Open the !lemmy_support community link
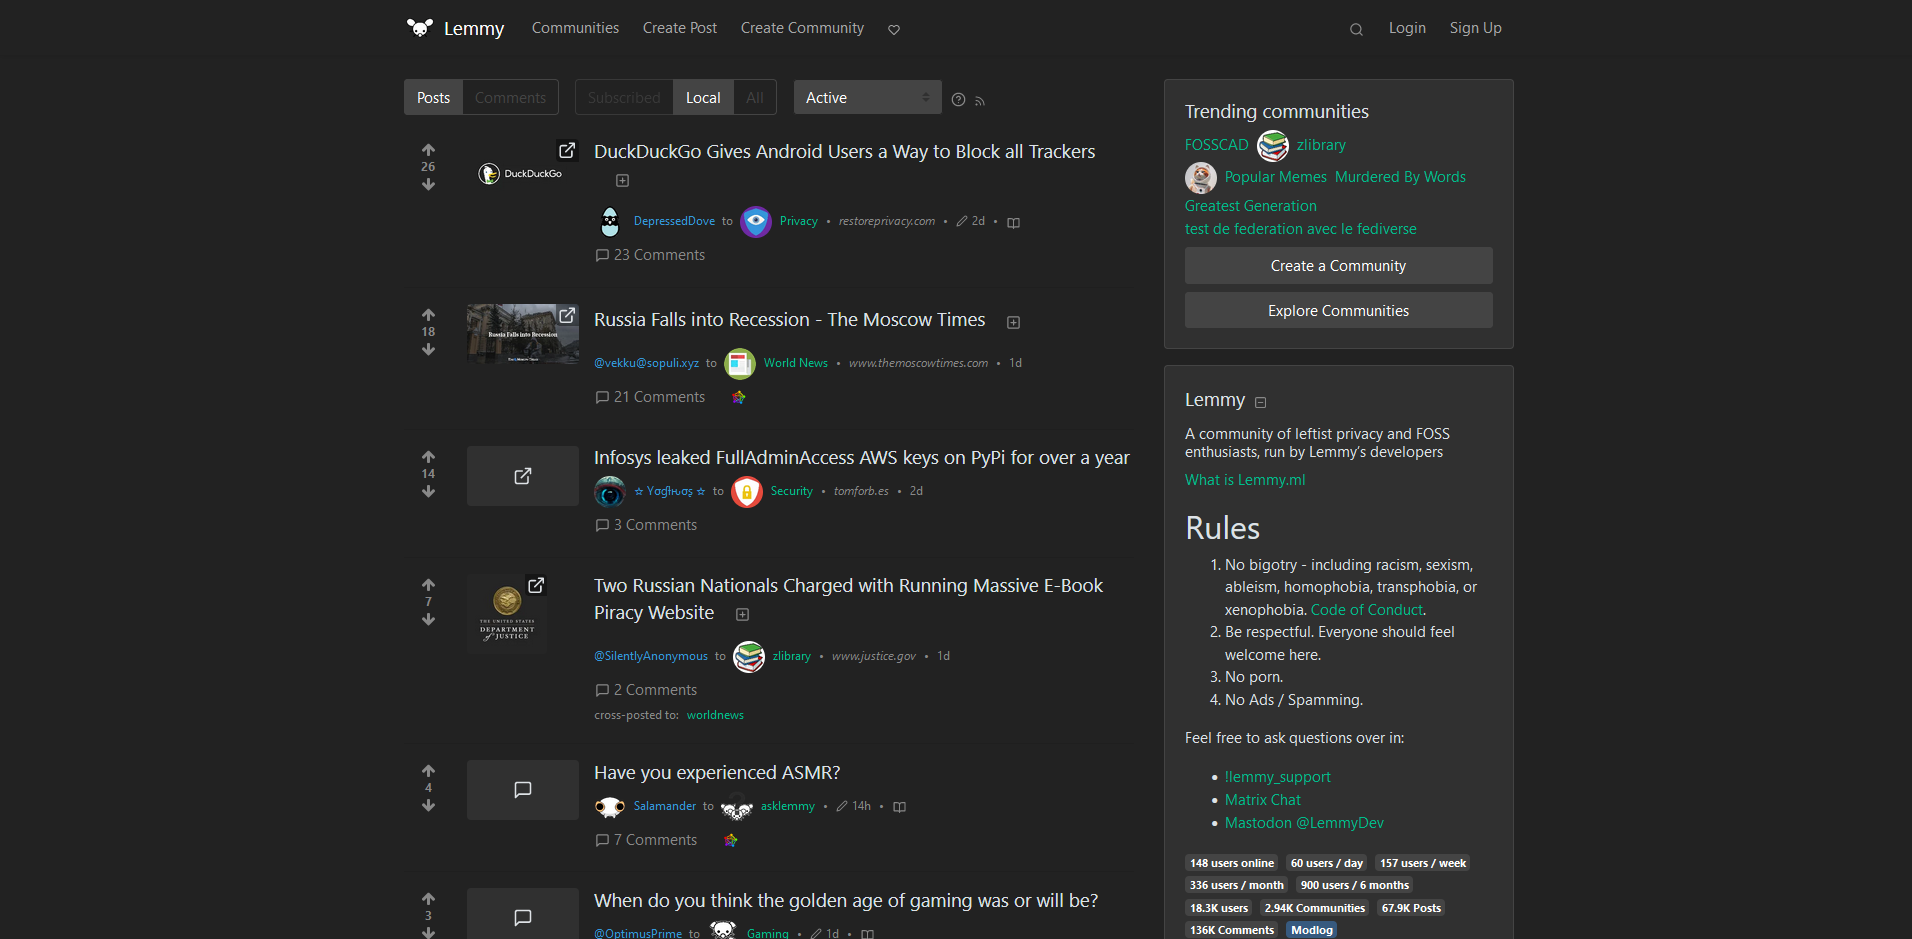 (1277, 777)
